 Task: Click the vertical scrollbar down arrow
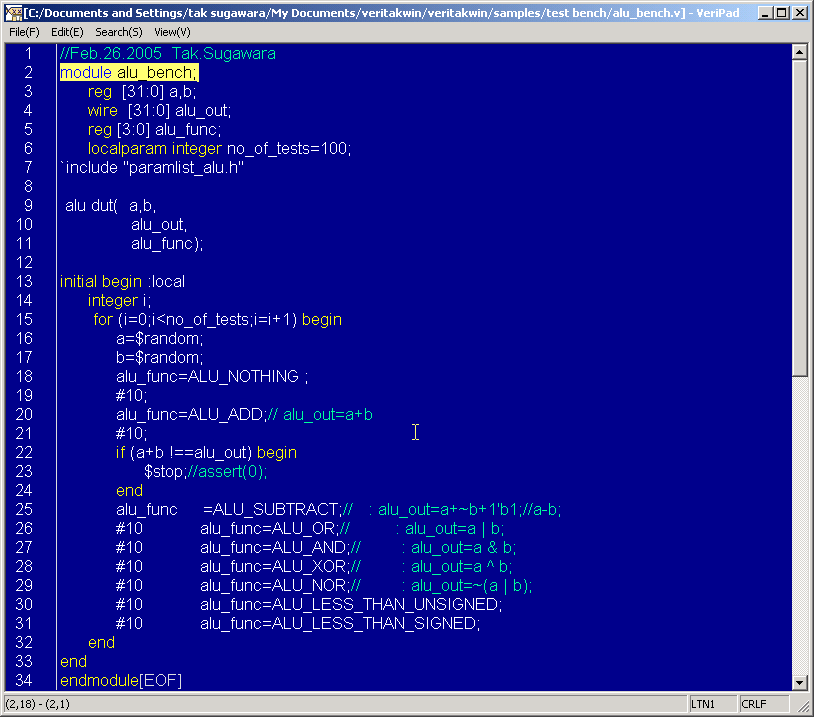pos(799,682)
